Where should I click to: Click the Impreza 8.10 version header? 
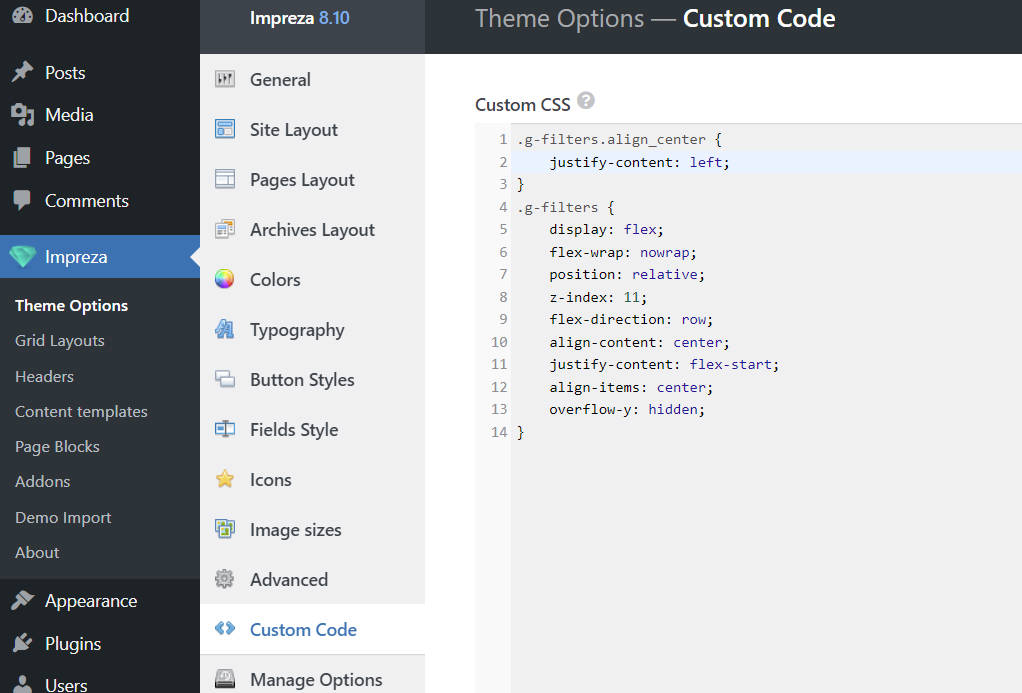299,18
